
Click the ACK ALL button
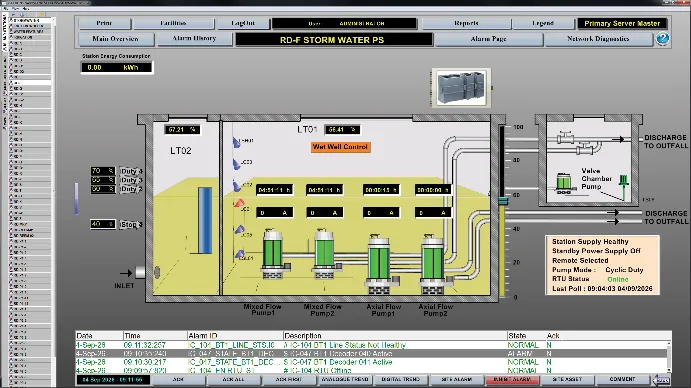pos(234,380)
